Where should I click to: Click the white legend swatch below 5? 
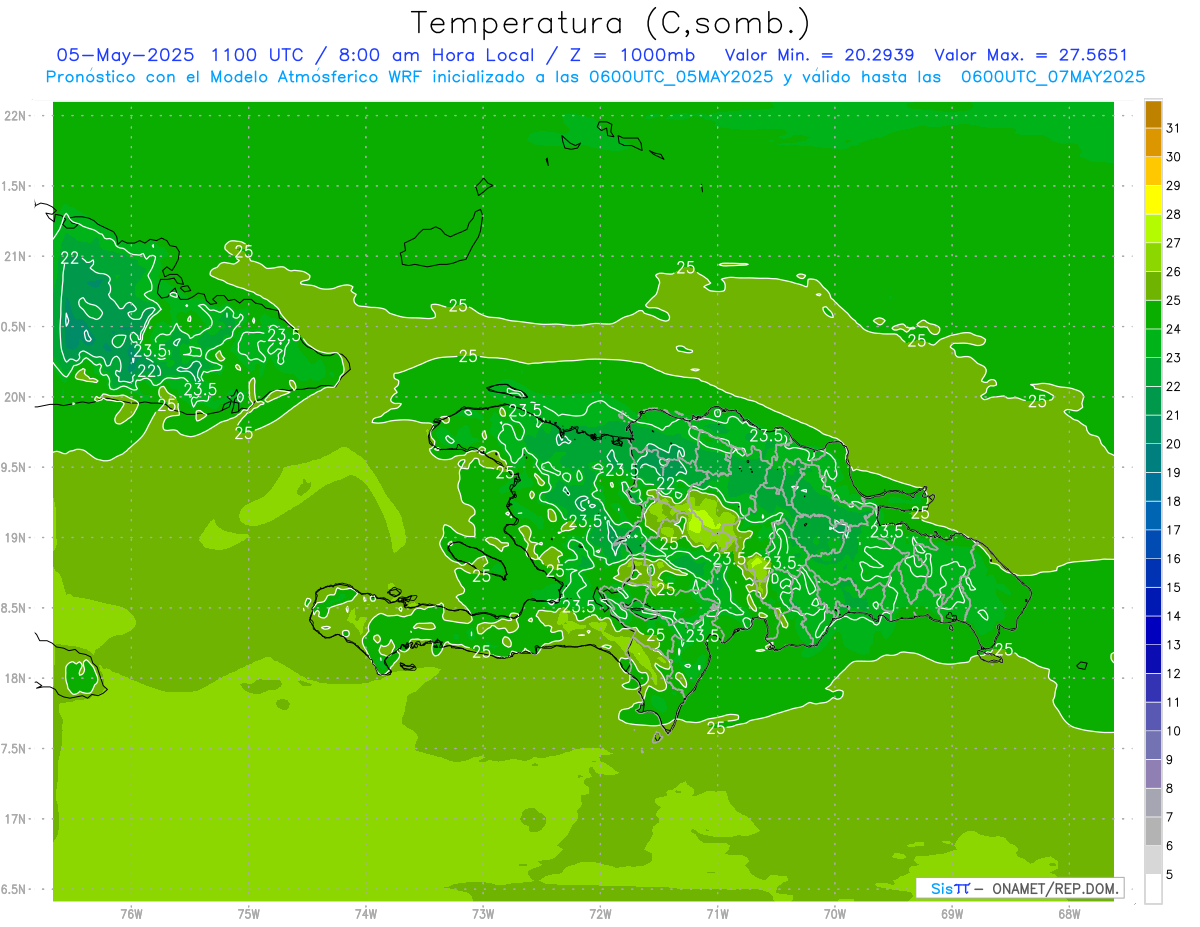pos(1153,889)
